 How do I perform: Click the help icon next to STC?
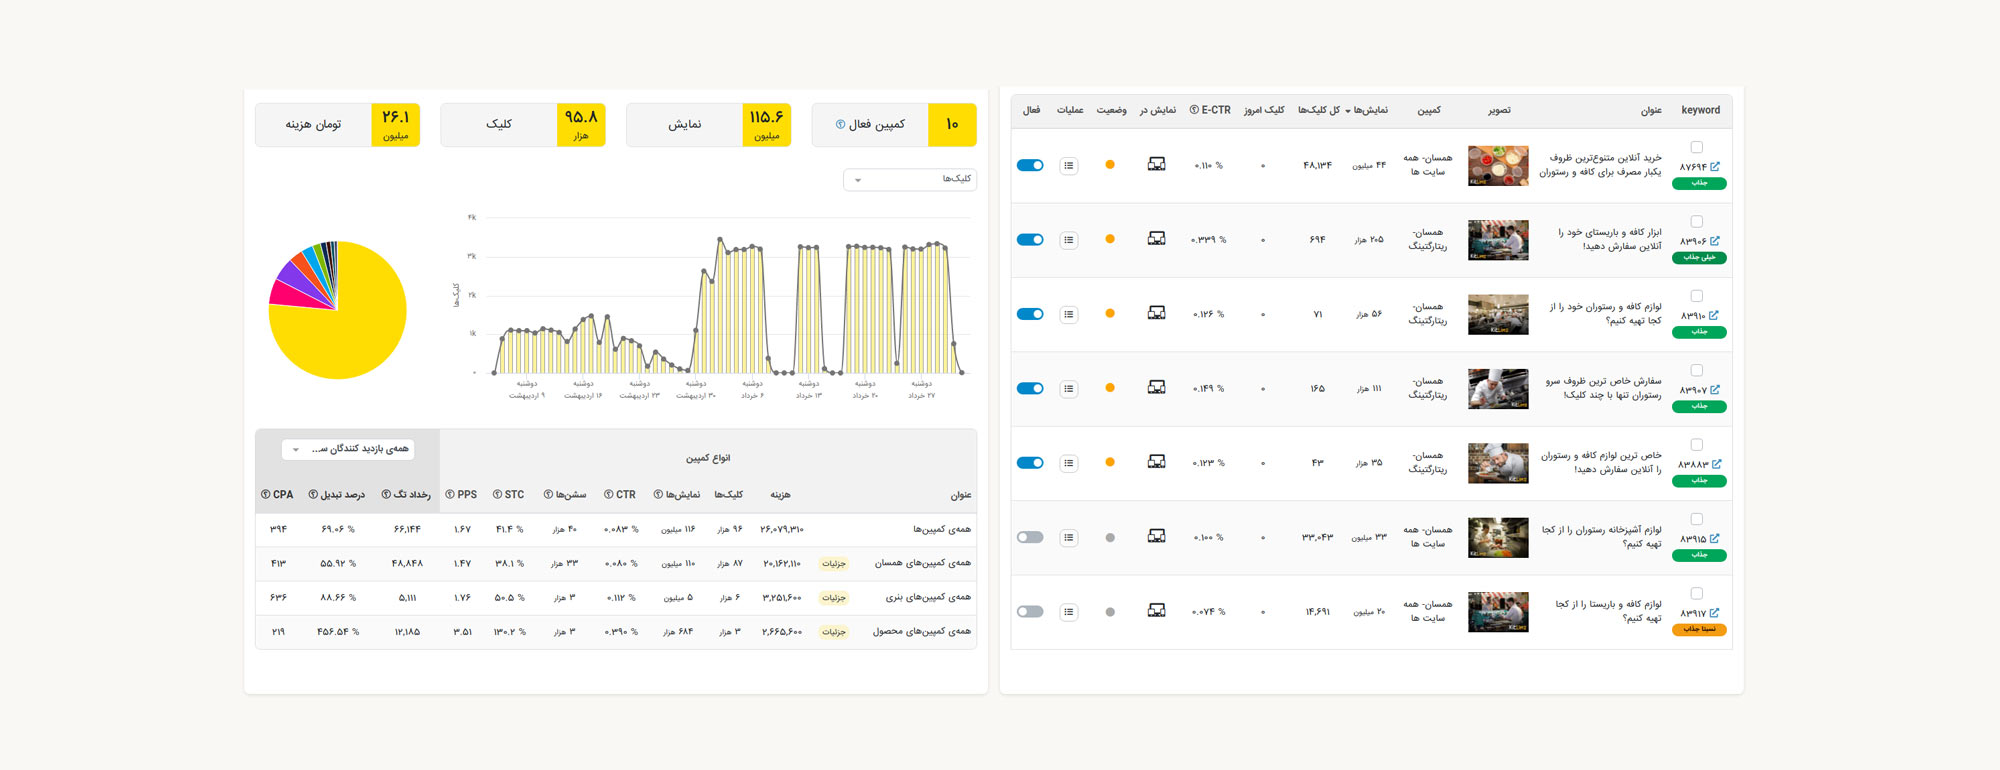(497, 495)
